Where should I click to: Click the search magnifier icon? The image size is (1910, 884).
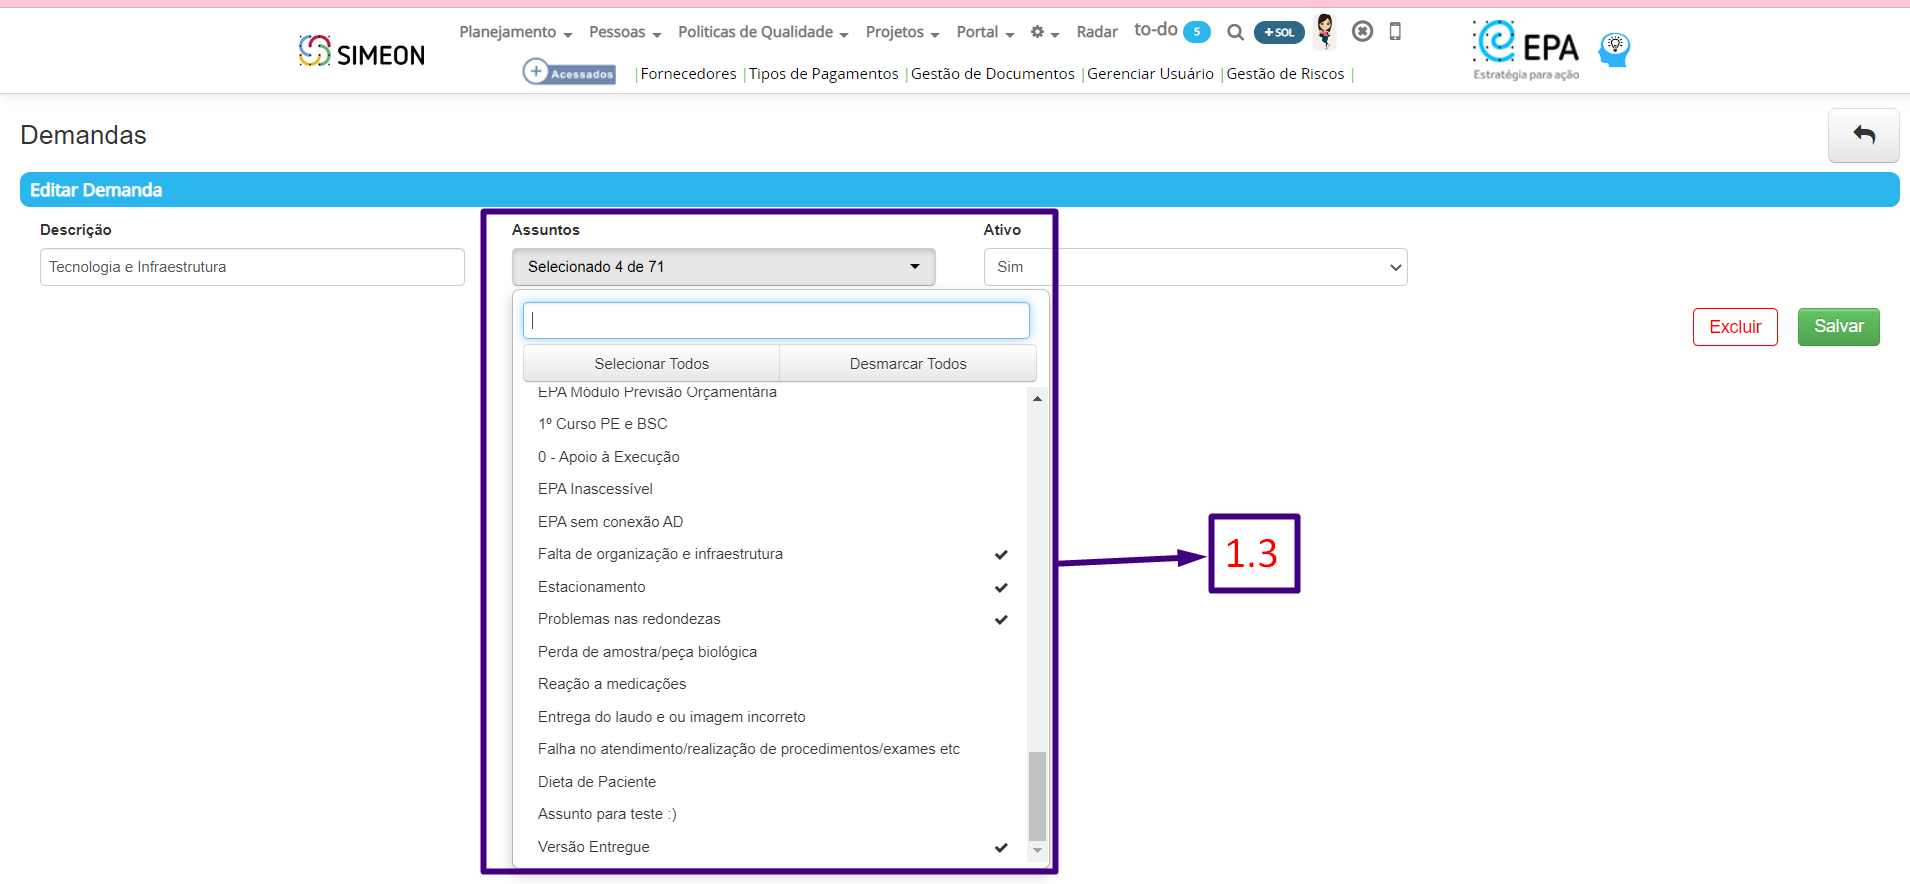[x=1235, y=32]
